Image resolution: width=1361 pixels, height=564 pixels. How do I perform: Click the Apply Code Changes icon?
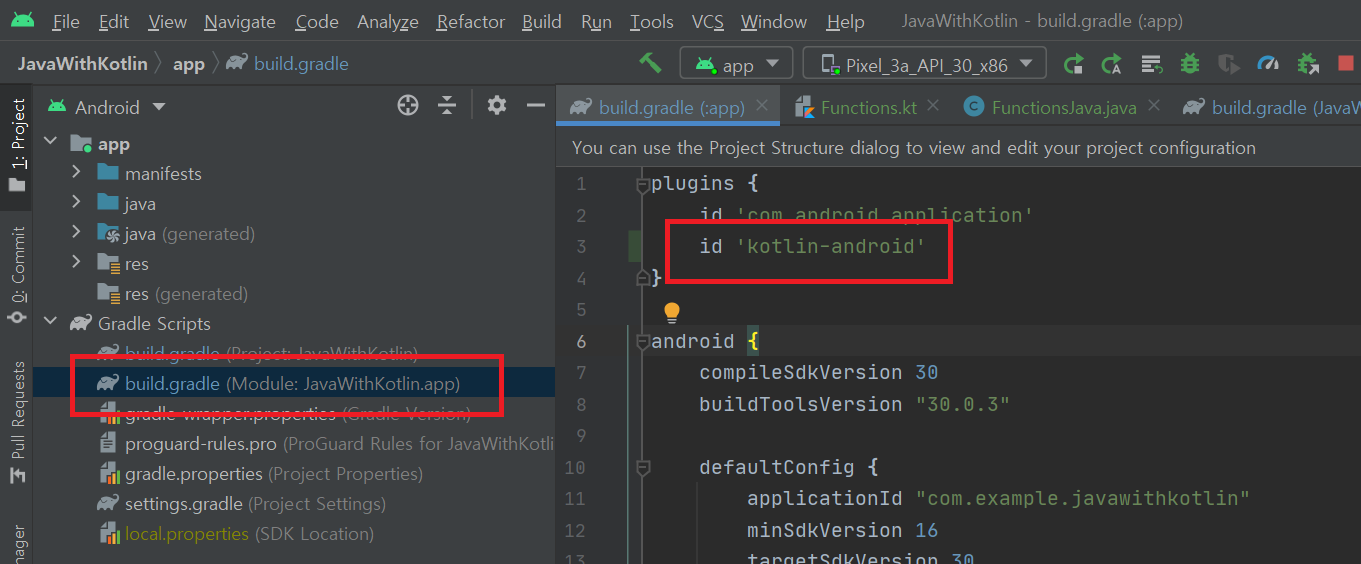(x=1151, y=64)
